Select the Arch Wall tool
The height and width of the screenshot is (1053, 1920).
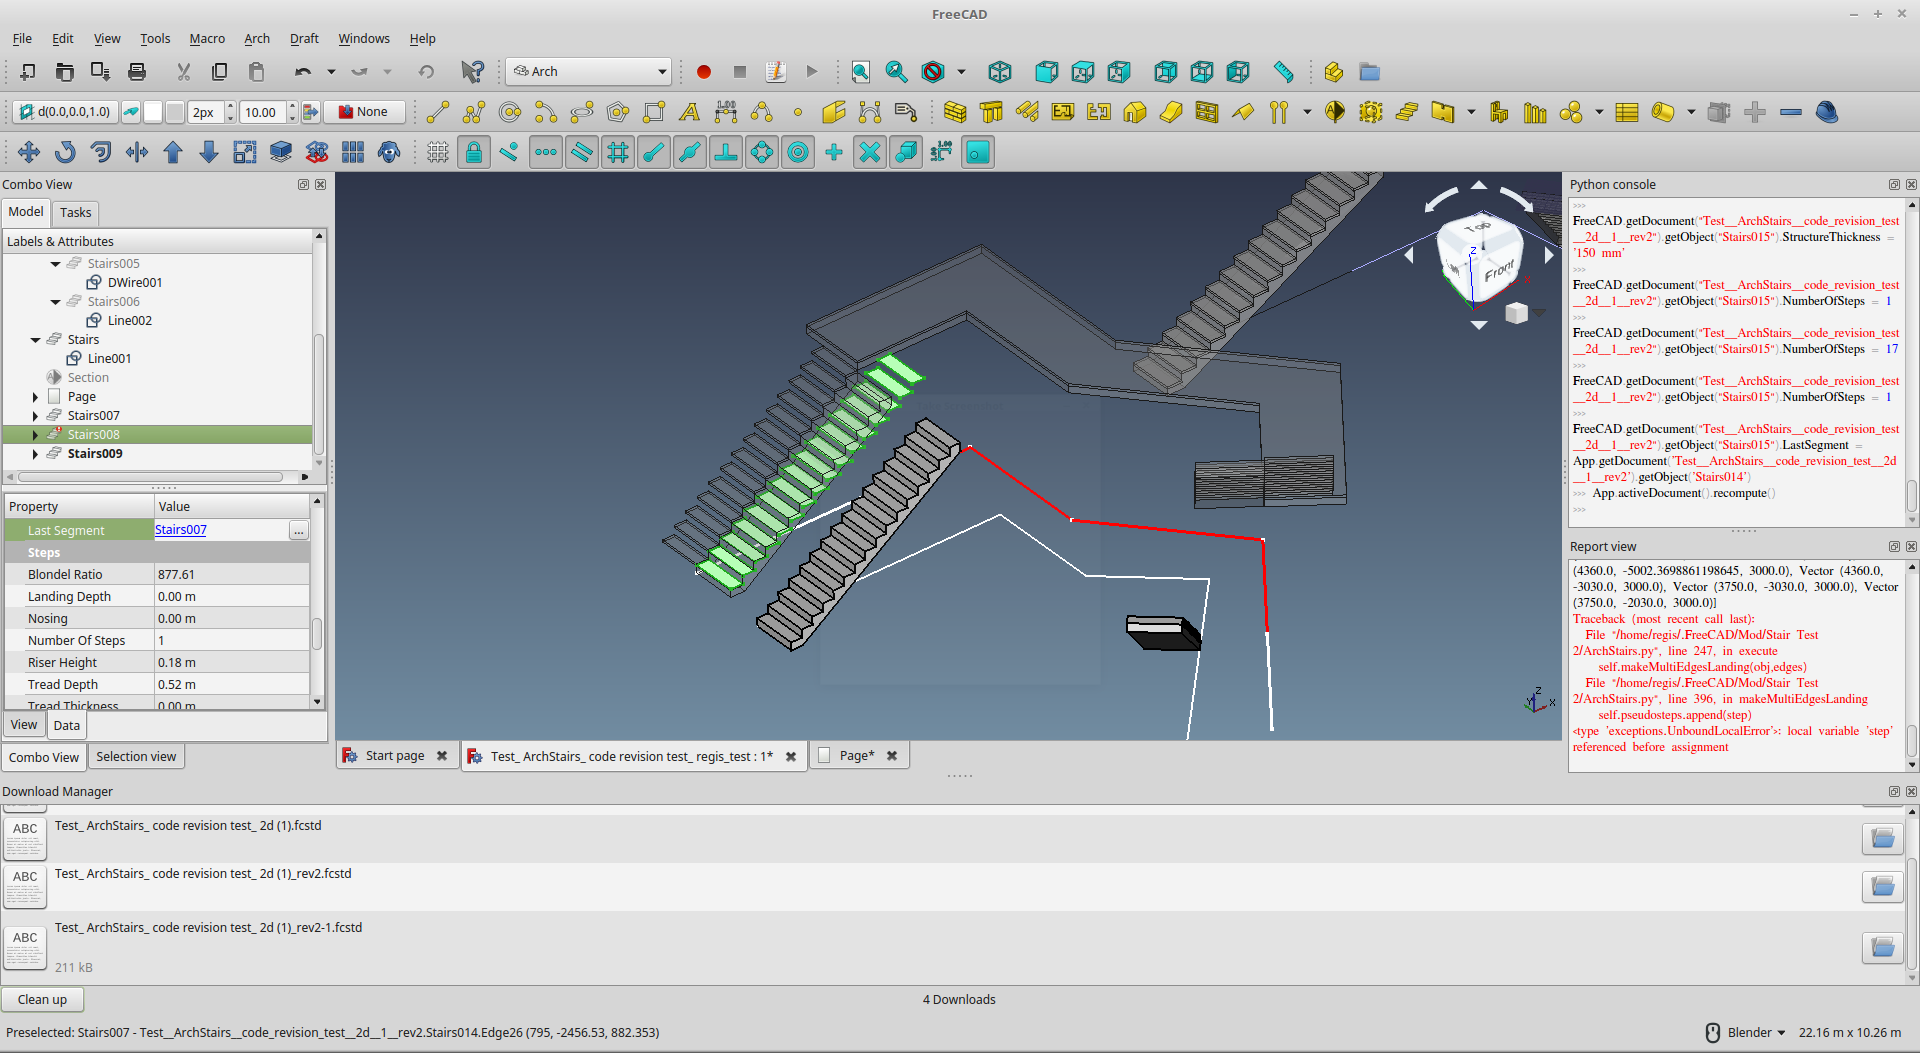[x=955, y=112]
